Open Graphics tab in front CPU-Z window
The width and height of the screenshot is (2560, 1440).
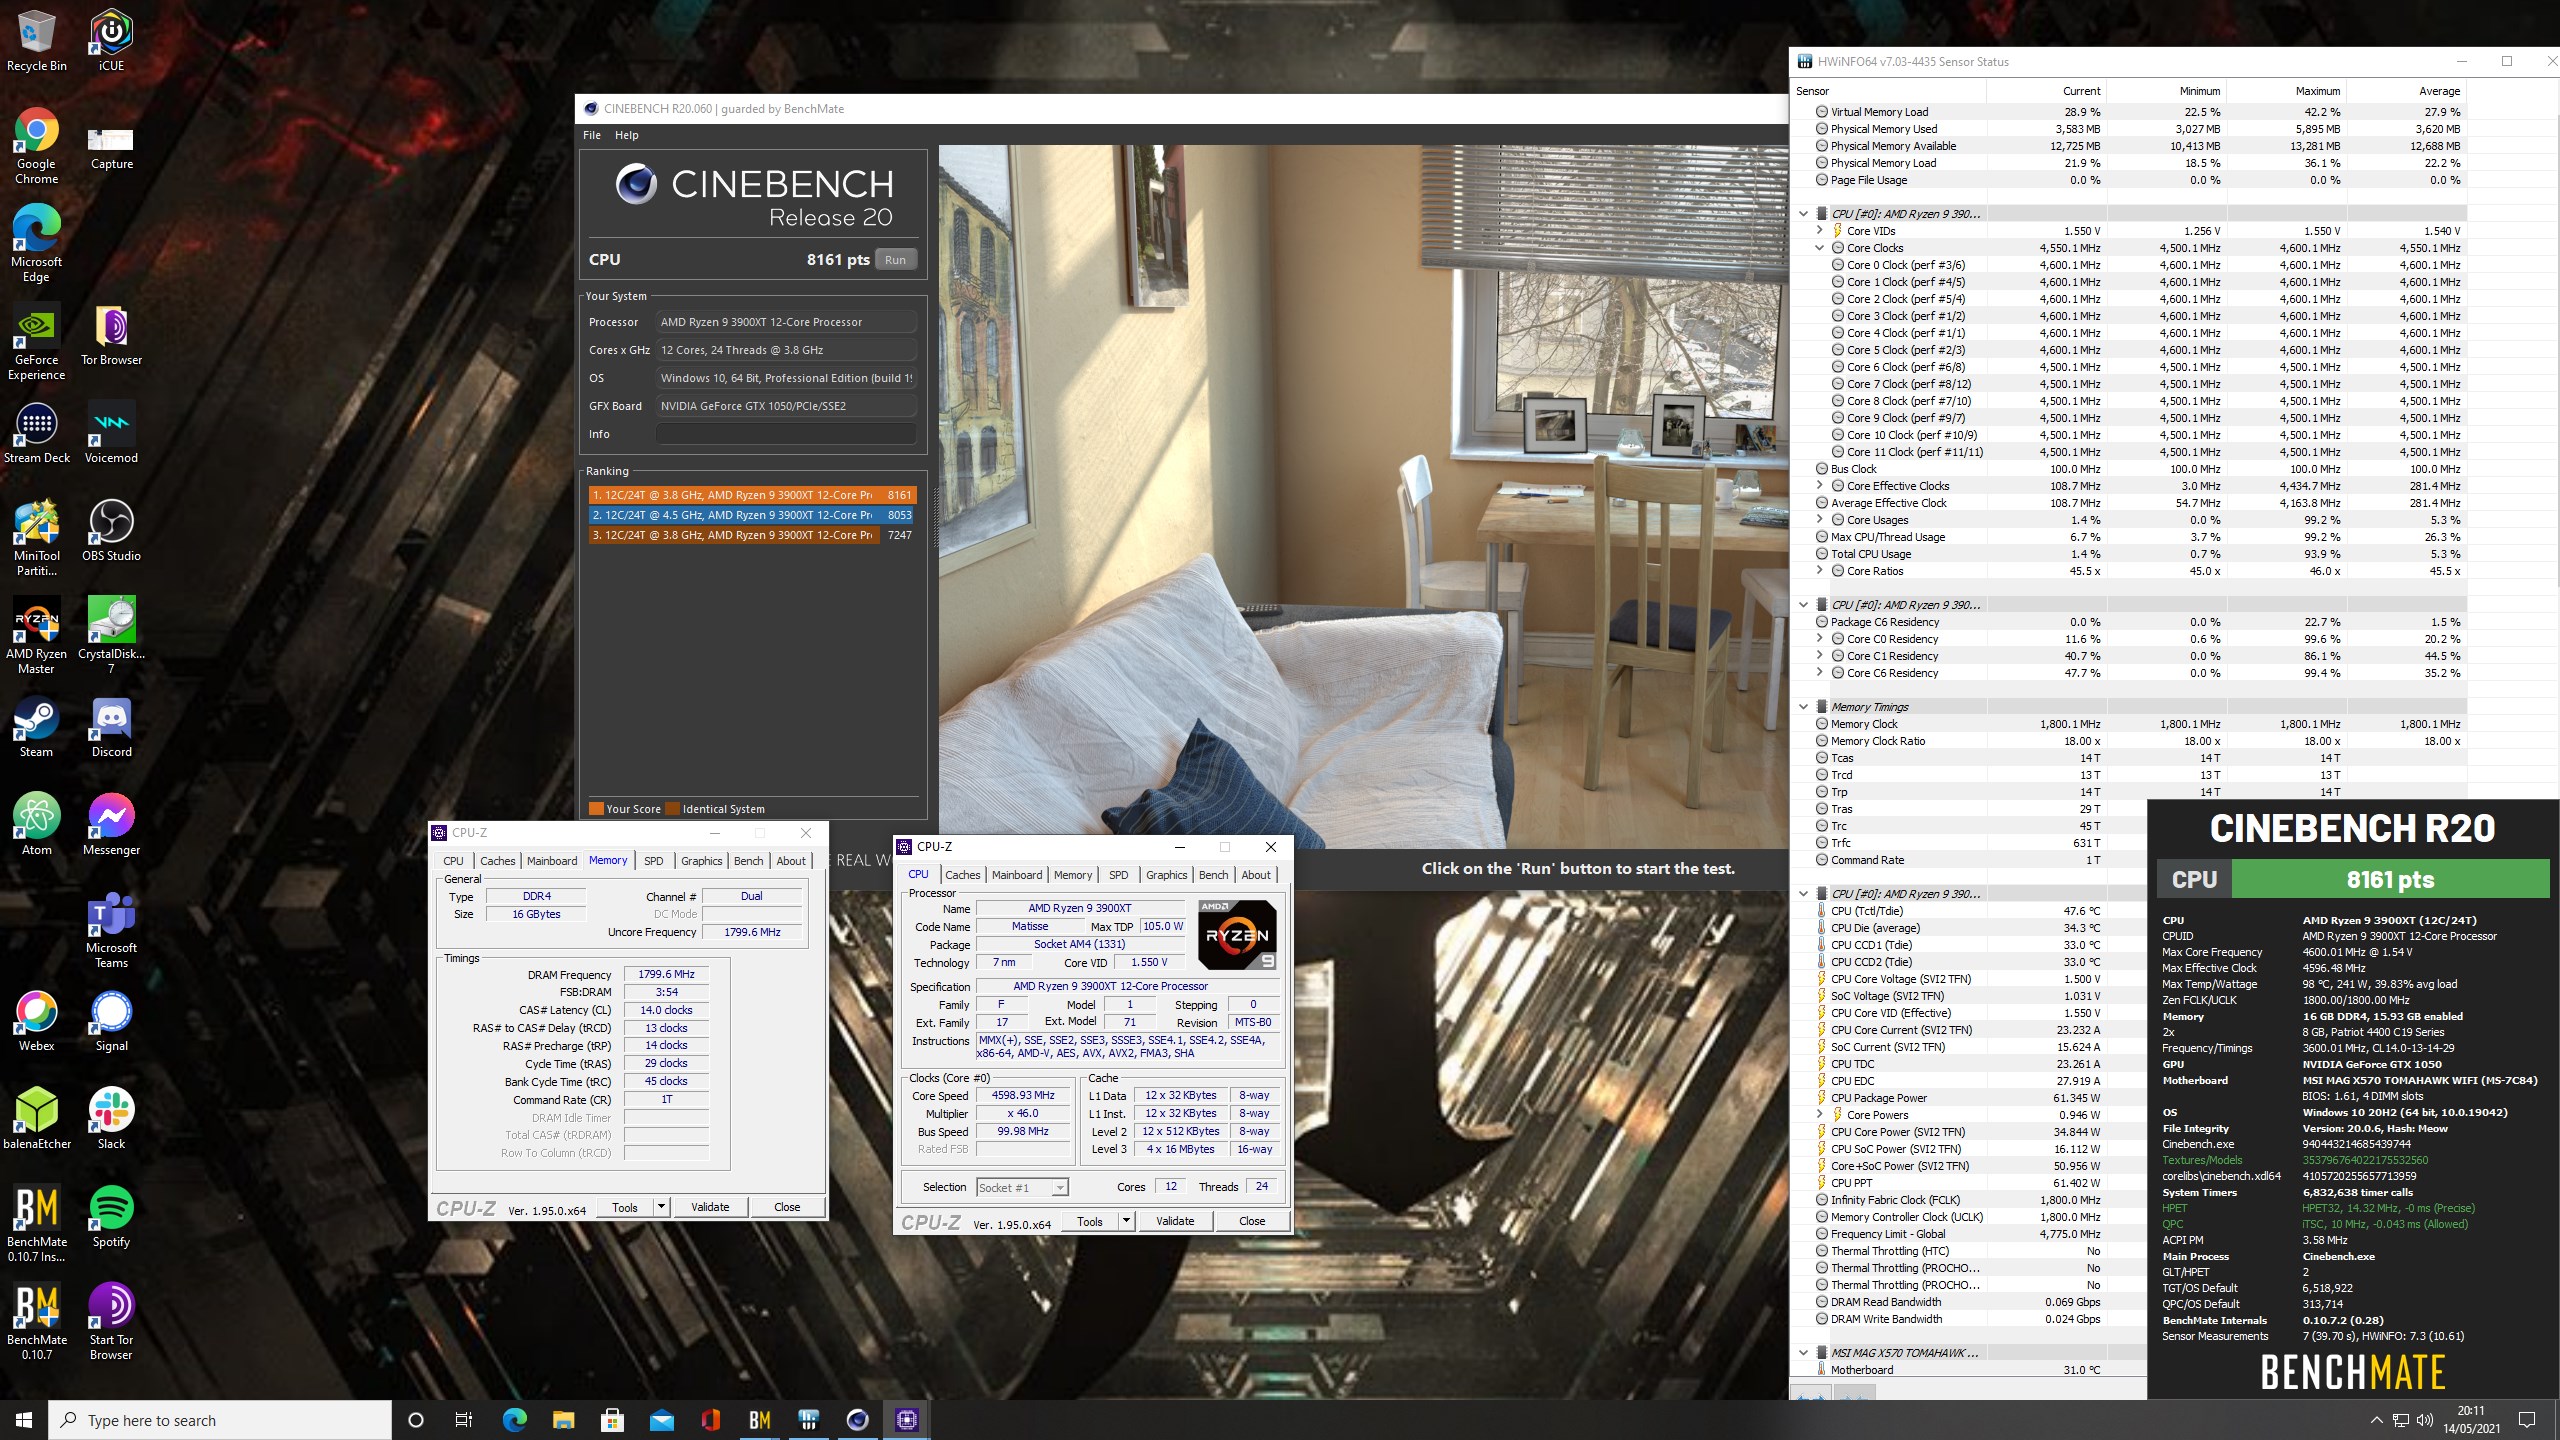(x=1167, y=875)
